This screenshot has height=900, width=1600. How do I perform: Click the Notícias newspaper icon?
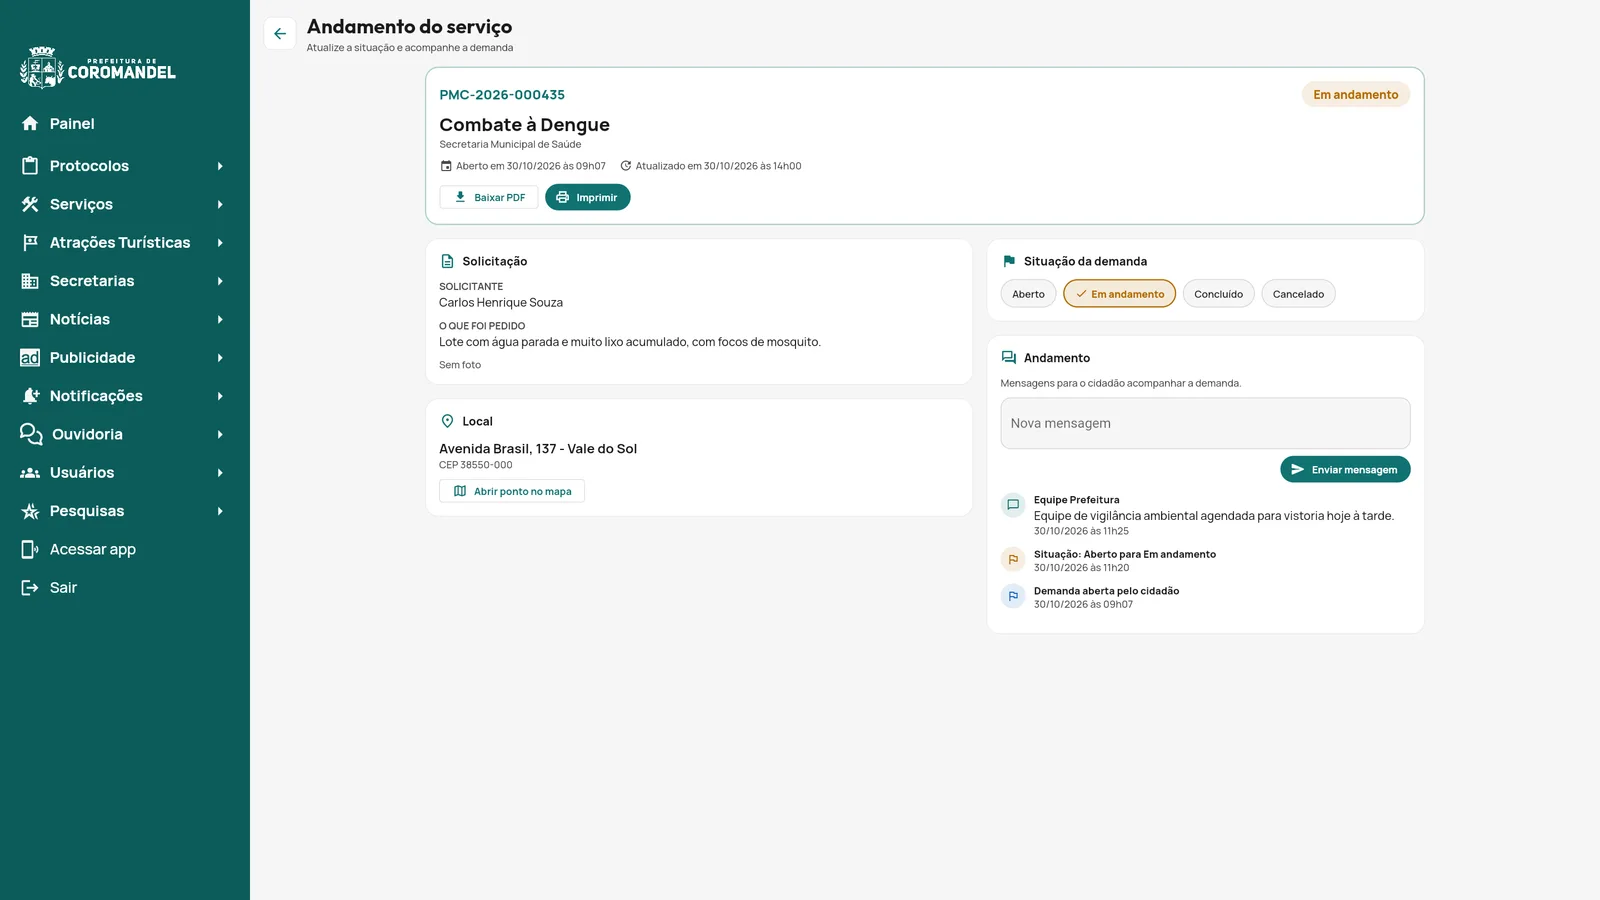coord(30,320)
